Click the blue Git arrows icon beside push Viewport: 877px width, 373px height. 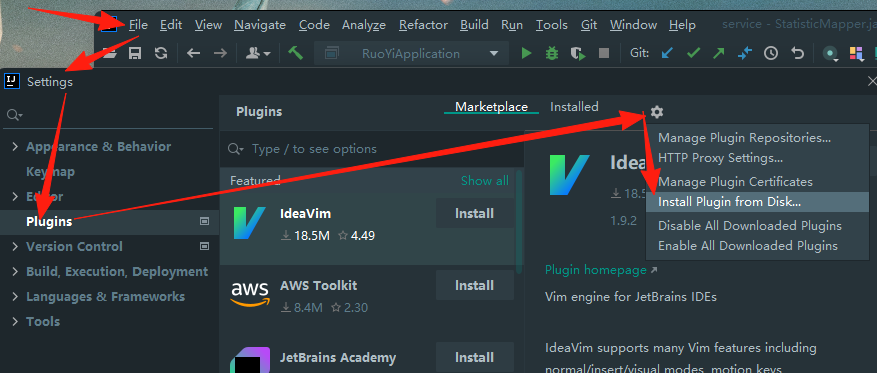point(745,53)
